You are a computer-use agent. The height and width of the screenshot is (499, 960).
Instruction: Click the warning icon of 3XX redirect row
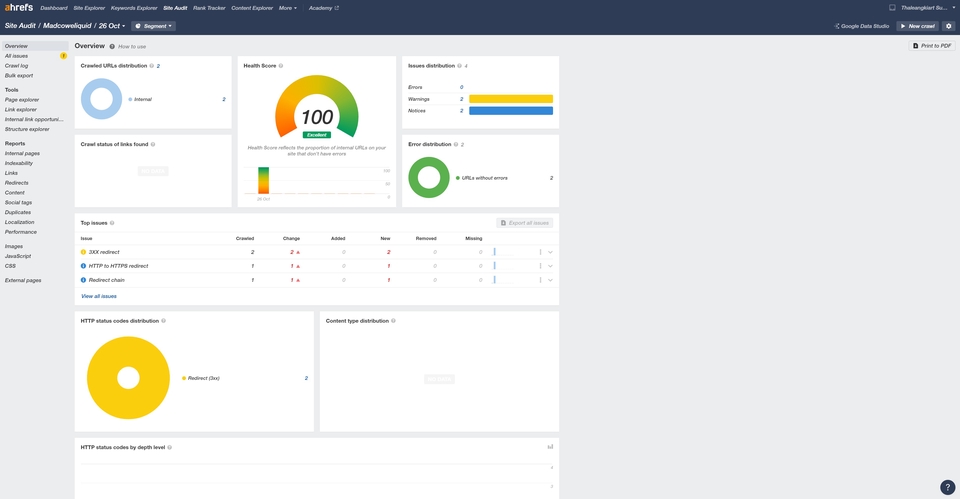83,252
